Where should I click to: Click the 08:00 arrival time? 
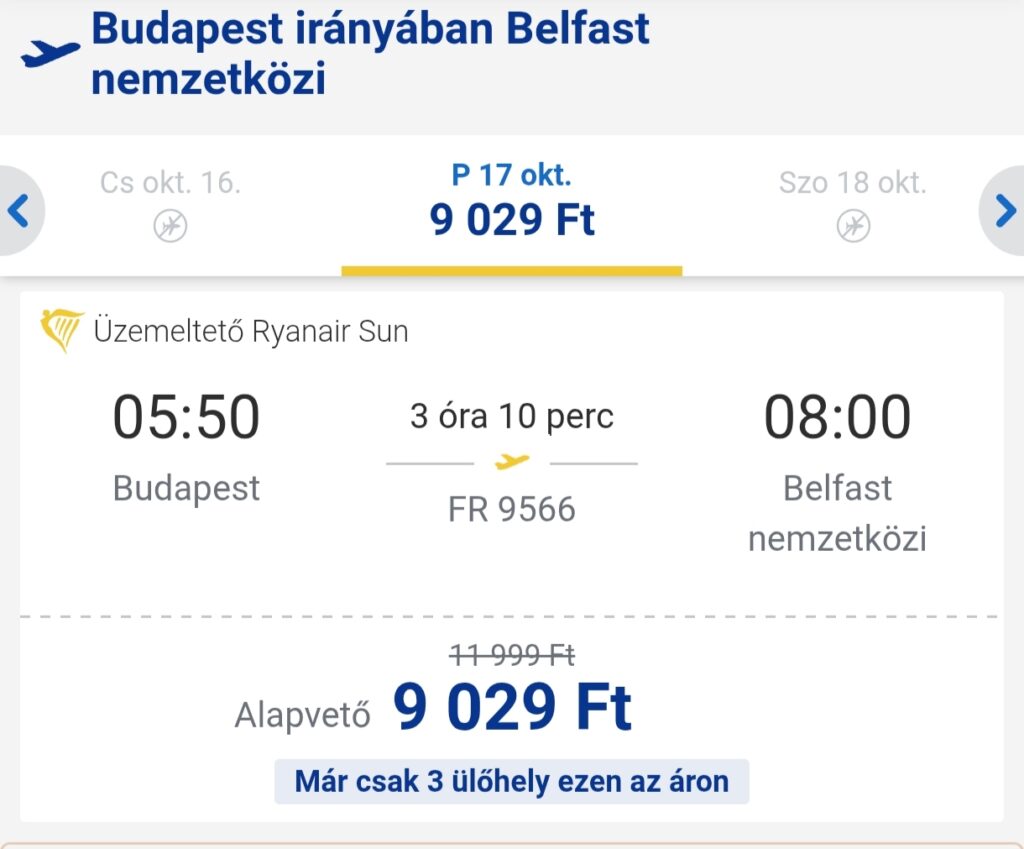[x=837, y=417]
